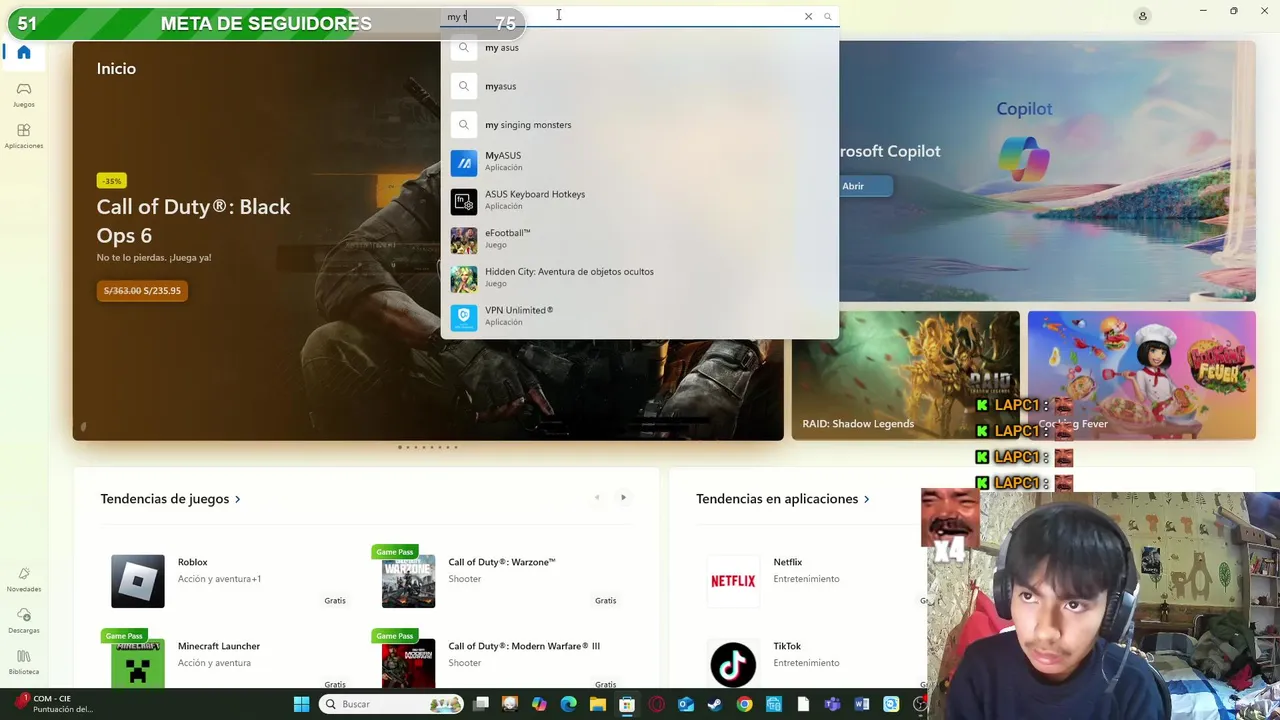Click the 'Inicio' page heading

point(116,69)
